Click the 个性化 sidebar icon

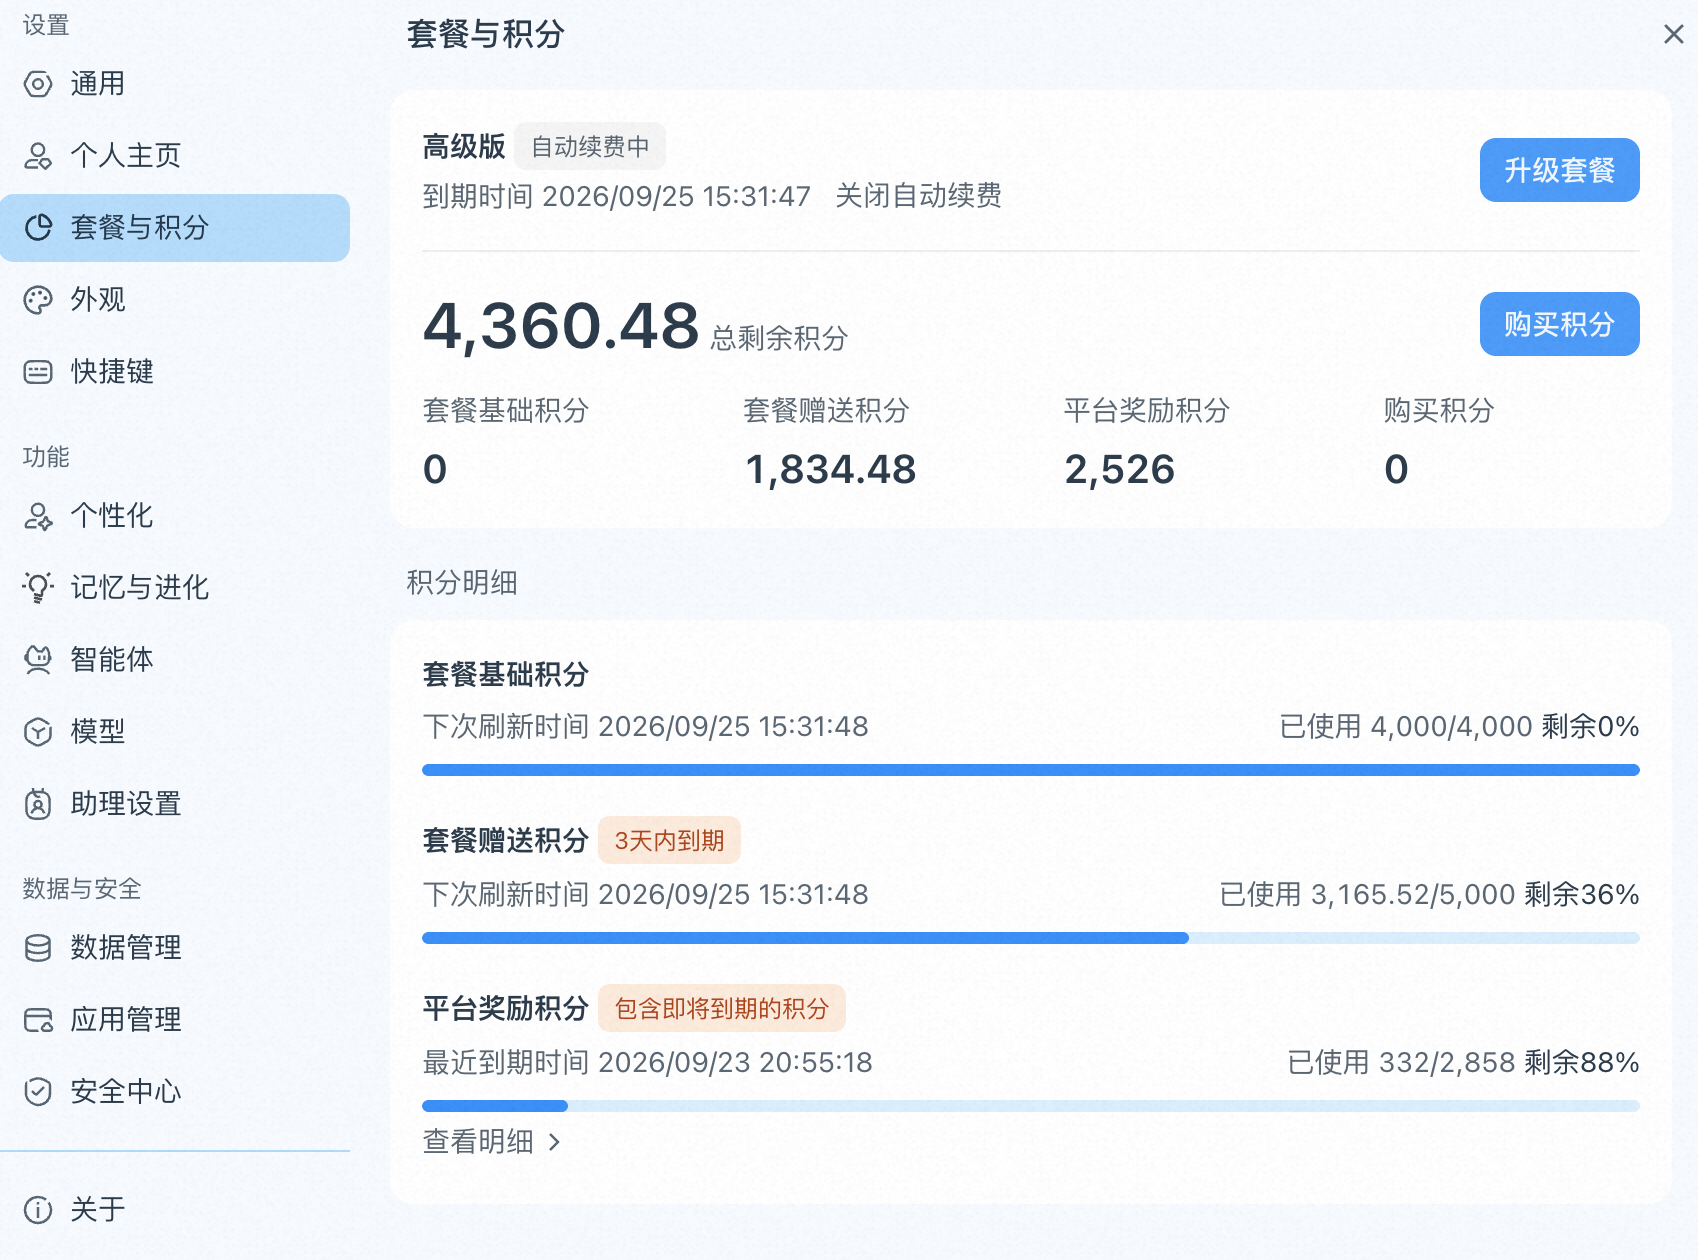click(x=38, y=516)
